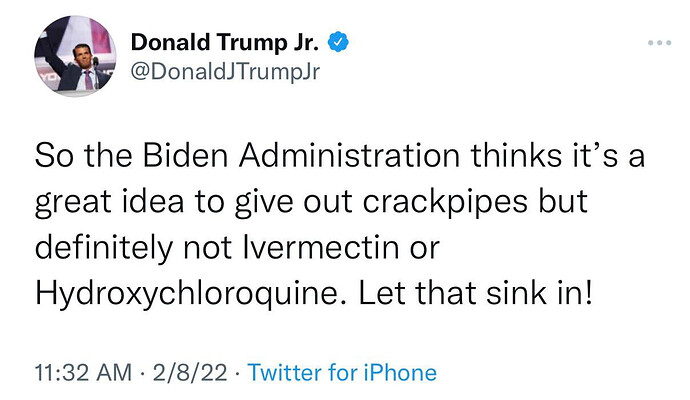Click the display name Donald Trump Jr.
The width and height of the screenshot is (690, 400).
pyautogui.click(x=224, y=42)
